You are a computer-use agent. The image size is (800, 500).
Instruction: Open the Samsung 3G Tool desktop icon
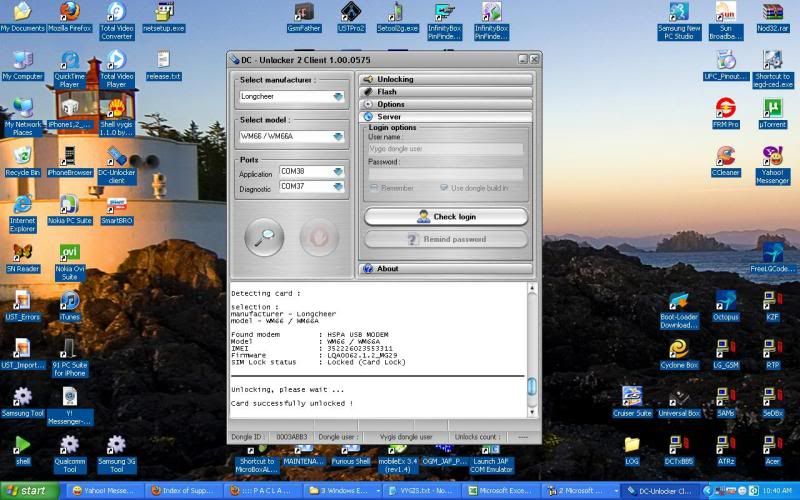(116, 454)
